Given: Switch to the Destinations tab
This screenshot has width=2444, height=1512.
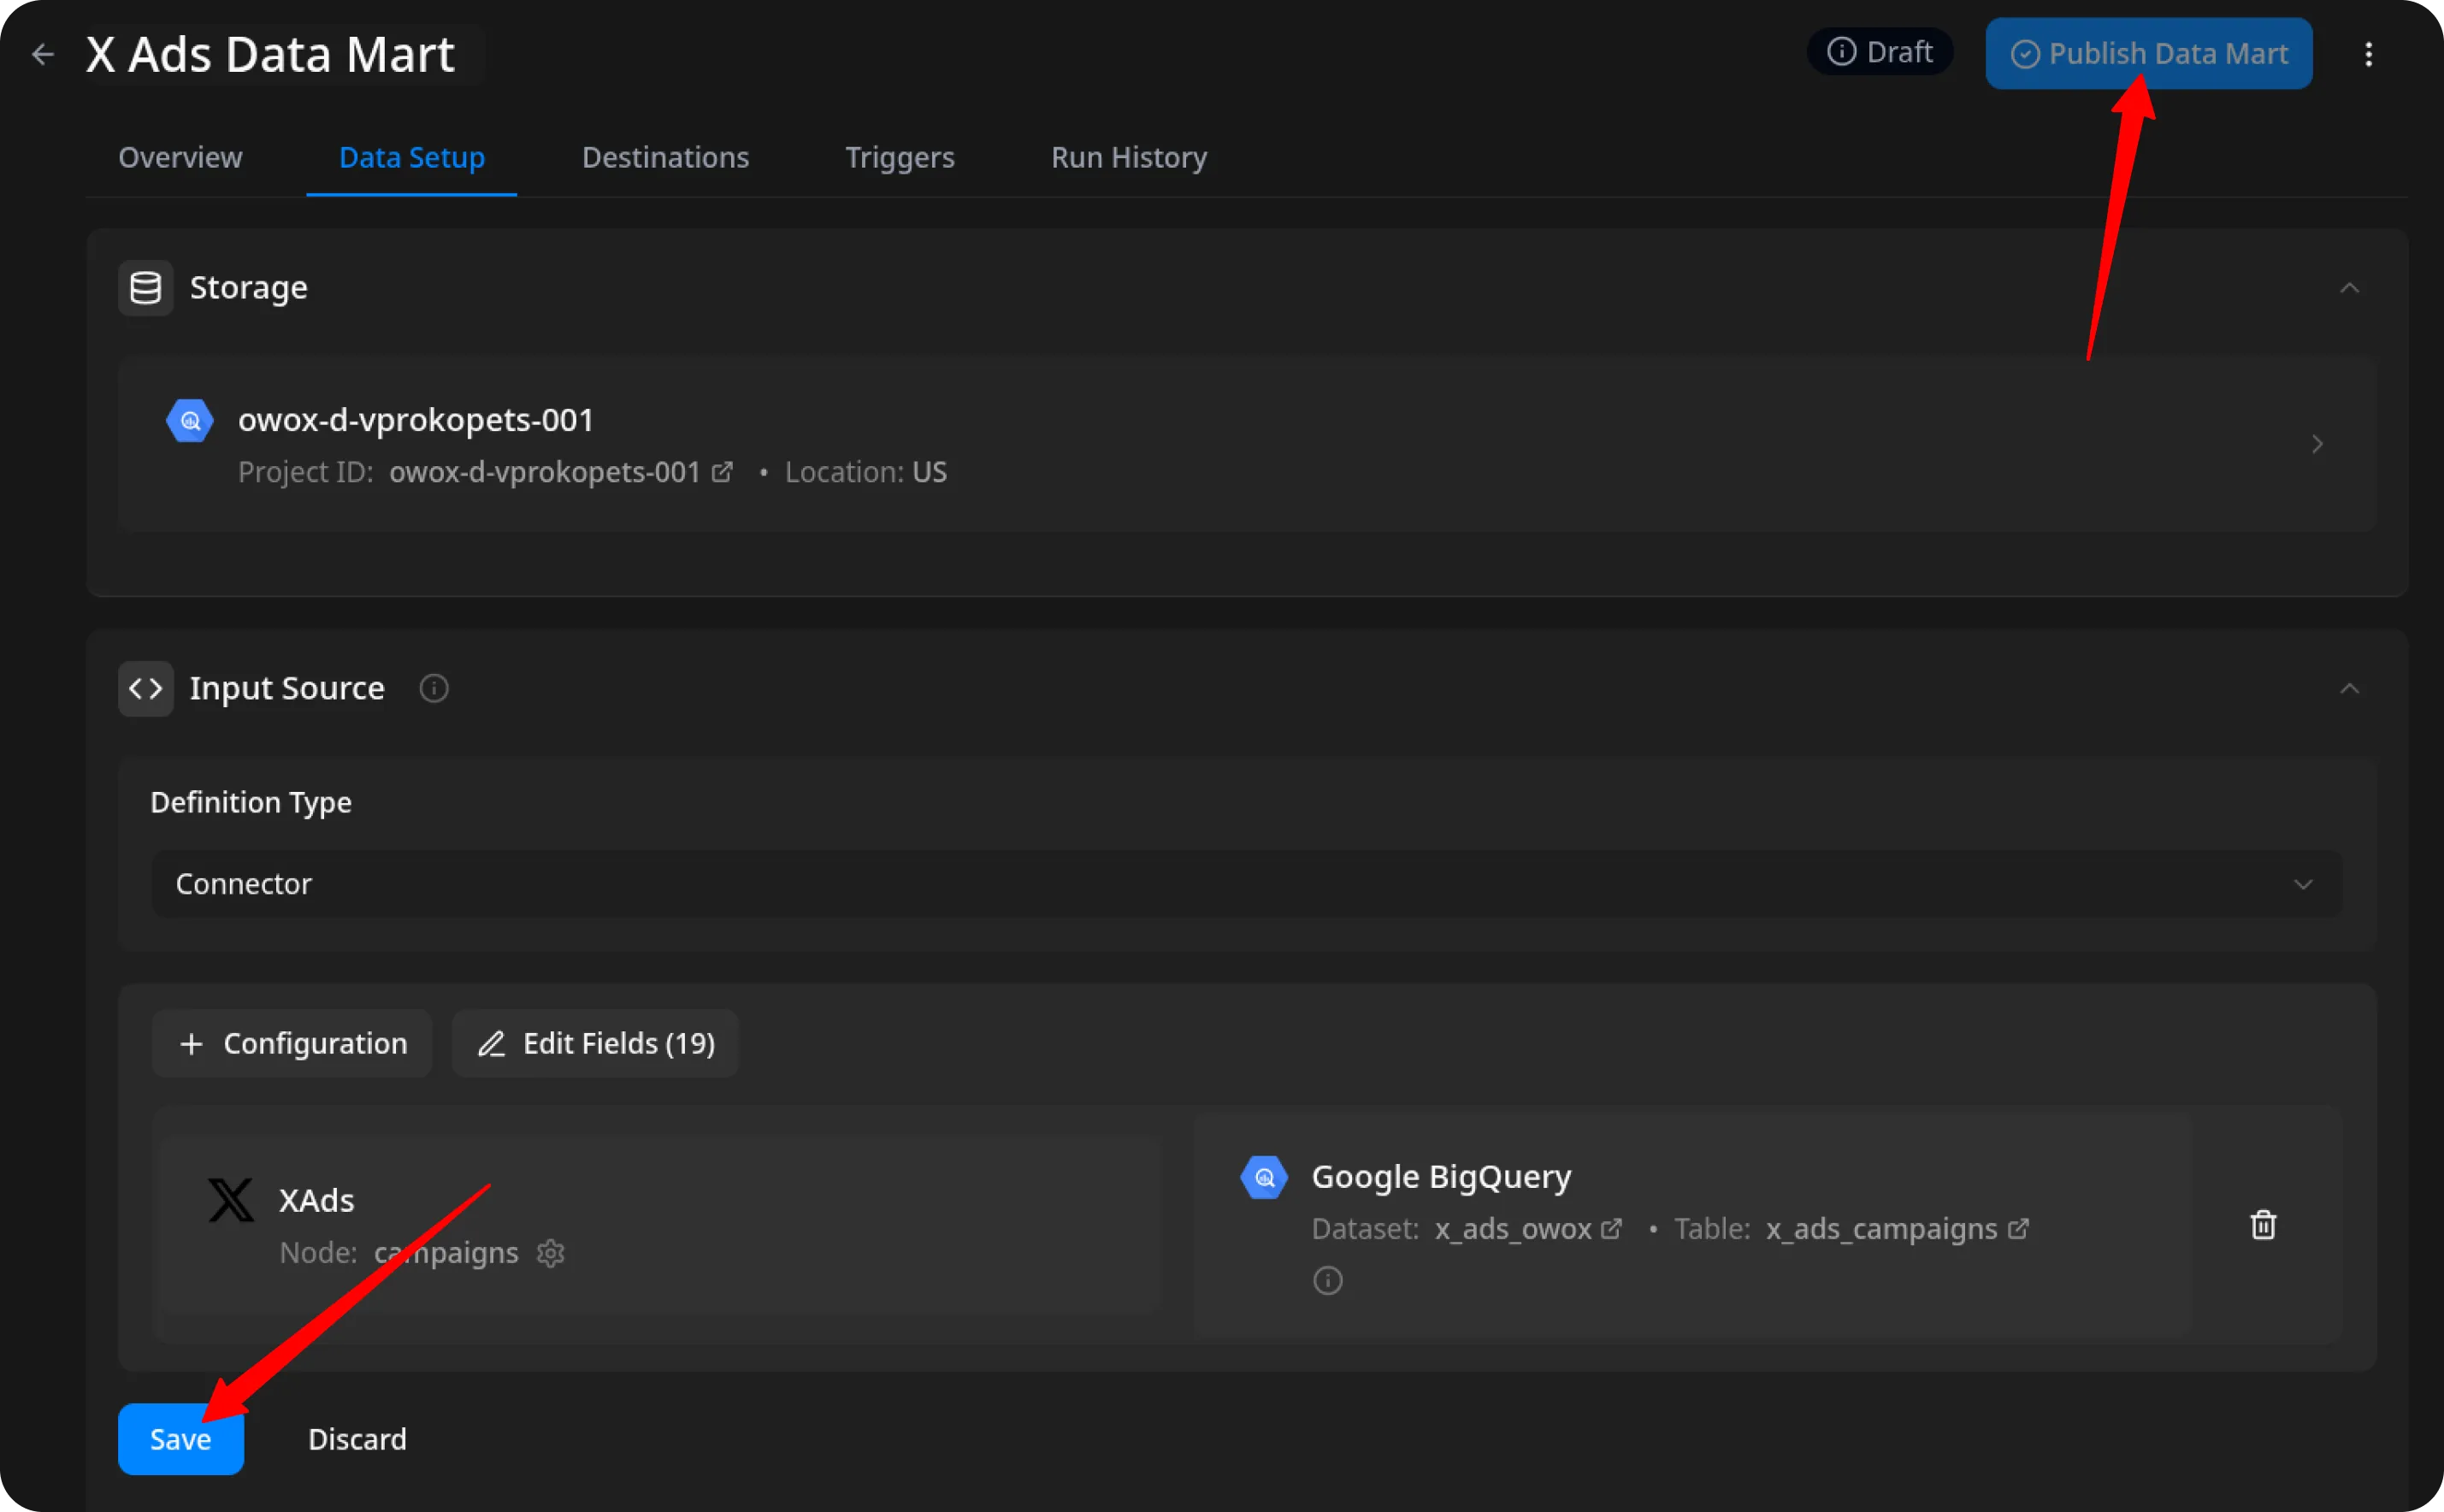Looking at the screenshot, I should pyautogui.click(x=665, y=157).
